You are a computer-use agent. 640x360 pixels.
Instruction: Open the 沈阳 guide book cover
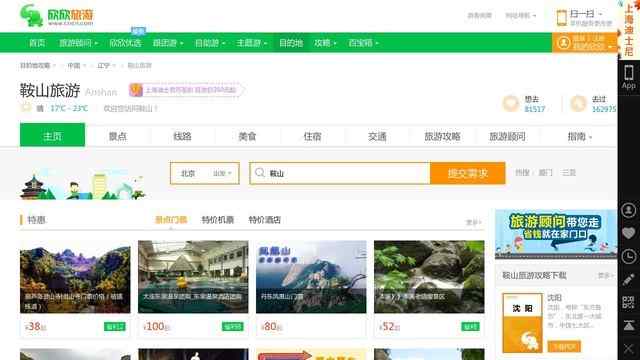522,322
